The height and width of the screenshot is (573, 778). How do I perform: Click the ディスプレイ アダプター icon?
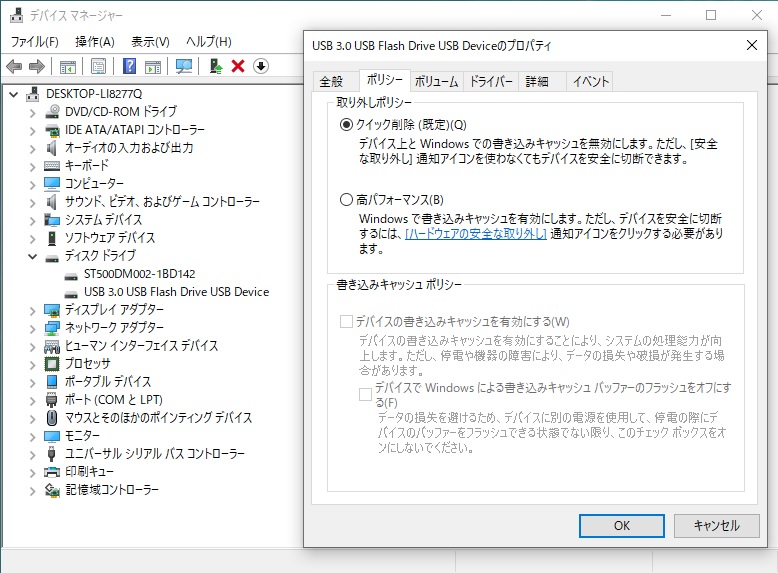point(52,310)
